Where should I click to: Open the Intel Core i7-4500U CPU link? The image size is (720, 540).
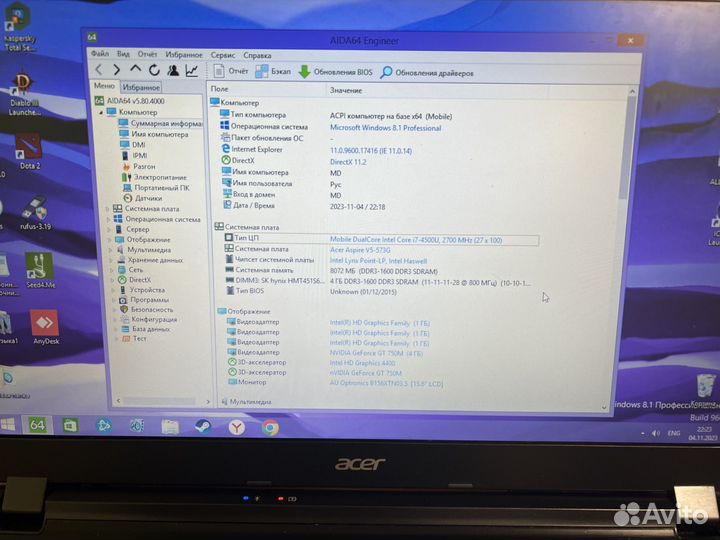pos(416,240)
